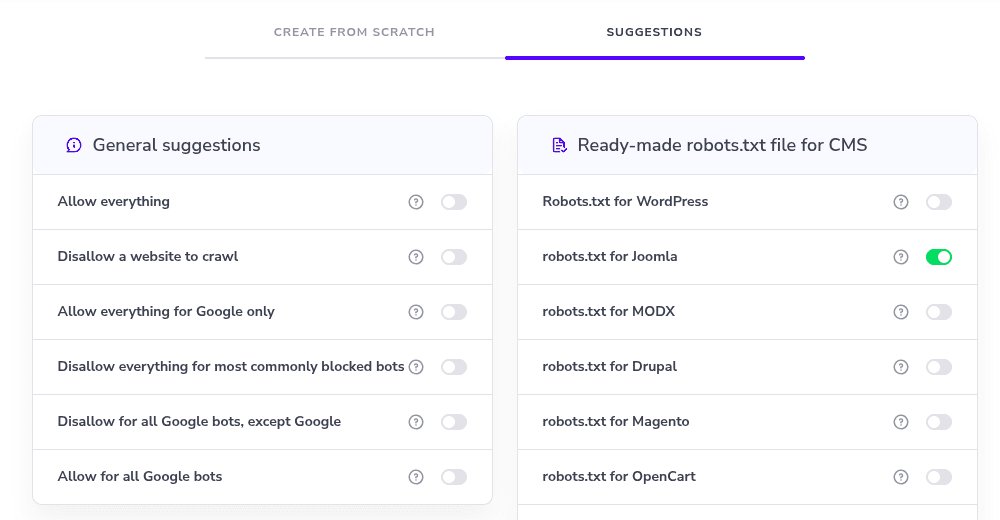Show help tooltip for robots.txt for Joomla
Screen dimensions: 1000x520
pos(901,257)
